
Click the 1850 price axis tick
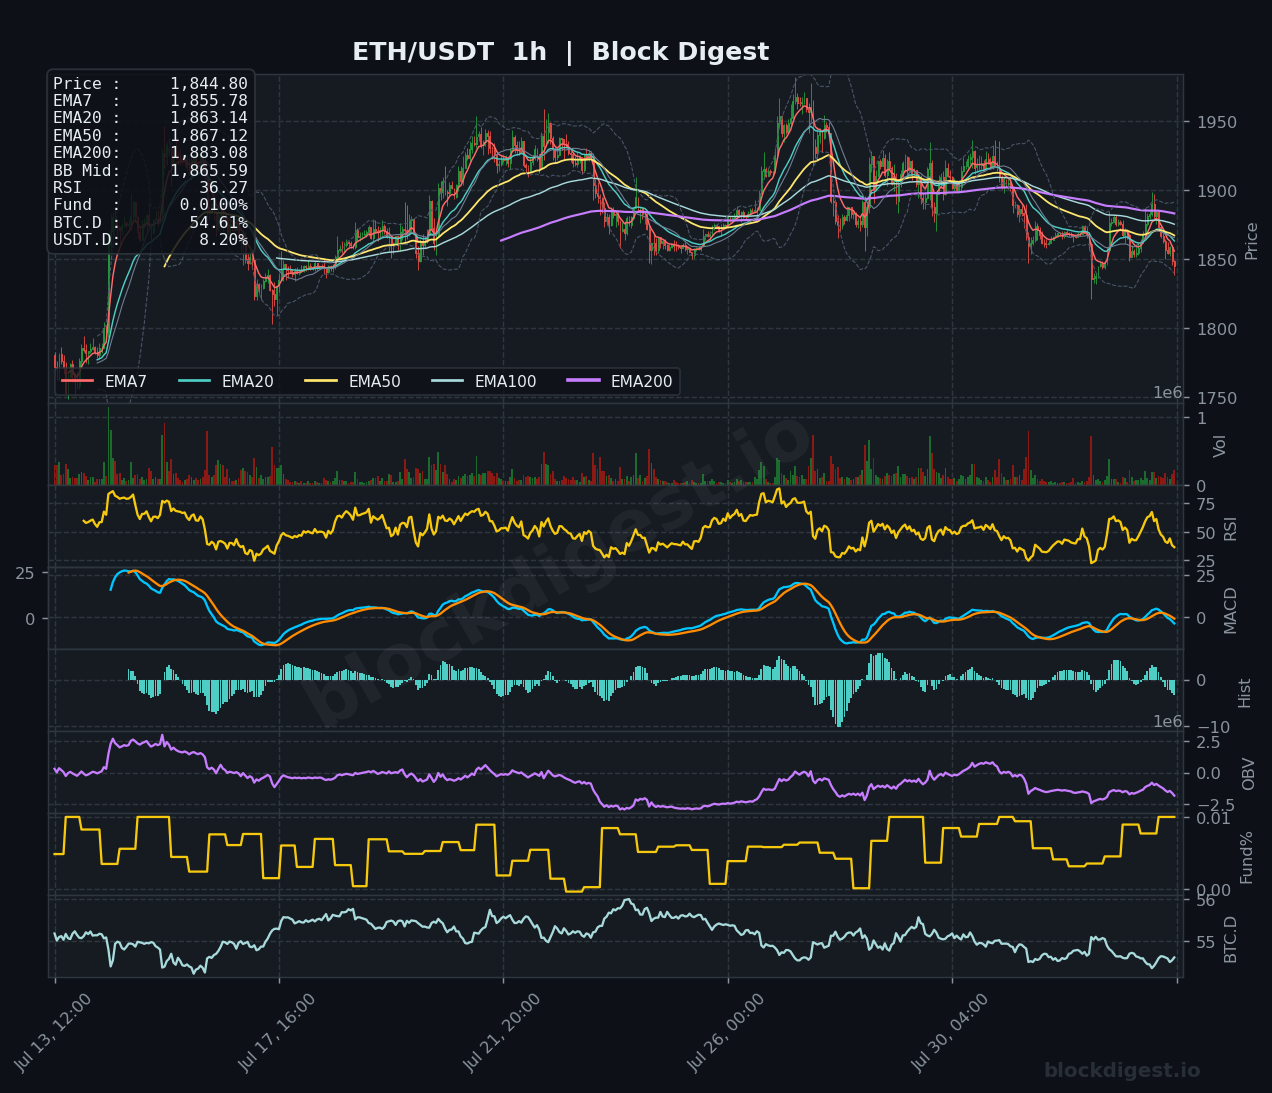(x=1216, y=260)
